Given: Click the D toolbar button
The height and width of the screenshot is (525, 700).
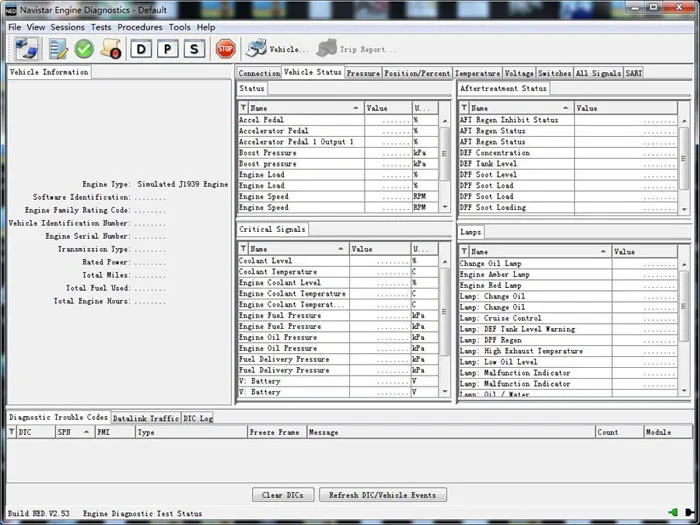Looking at the screenshot, I should click(x=141, y=49).
